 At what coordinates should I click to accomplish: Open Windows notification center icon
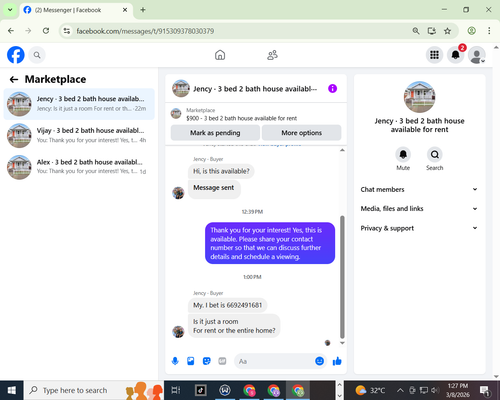(484, 390)
